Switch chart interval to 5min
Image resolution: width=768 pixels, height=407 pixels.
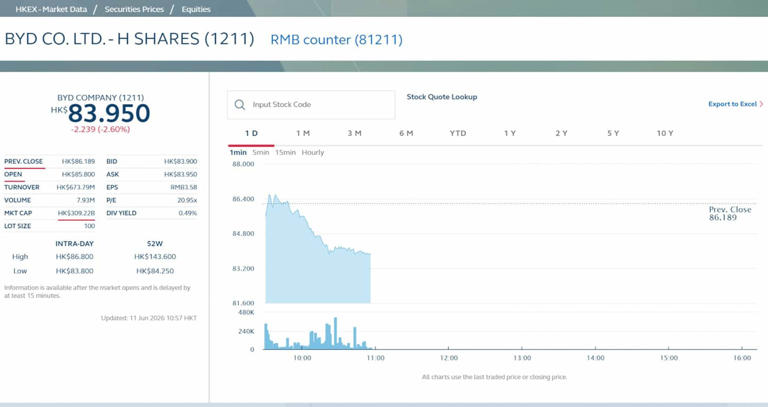[x=261, y=152]
